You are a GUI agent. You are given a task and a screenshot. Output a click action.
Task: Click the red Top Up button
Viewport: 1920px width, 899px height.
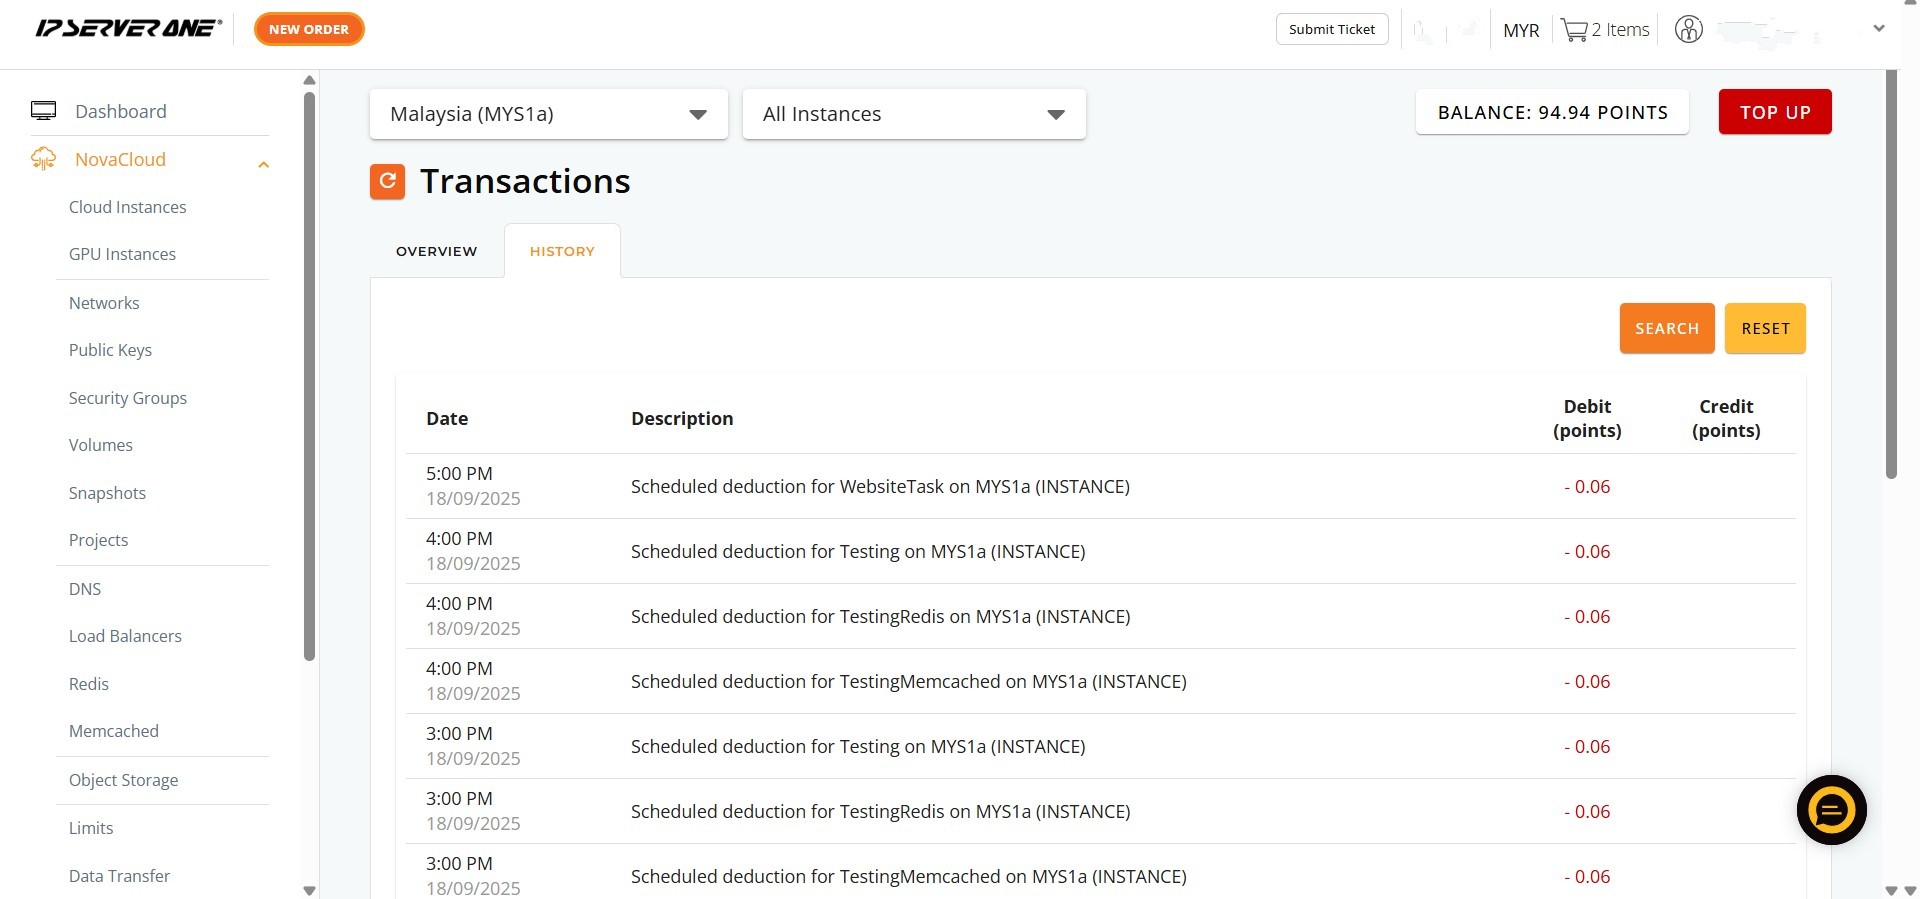pyautogui.click(x=1774, y=112)
